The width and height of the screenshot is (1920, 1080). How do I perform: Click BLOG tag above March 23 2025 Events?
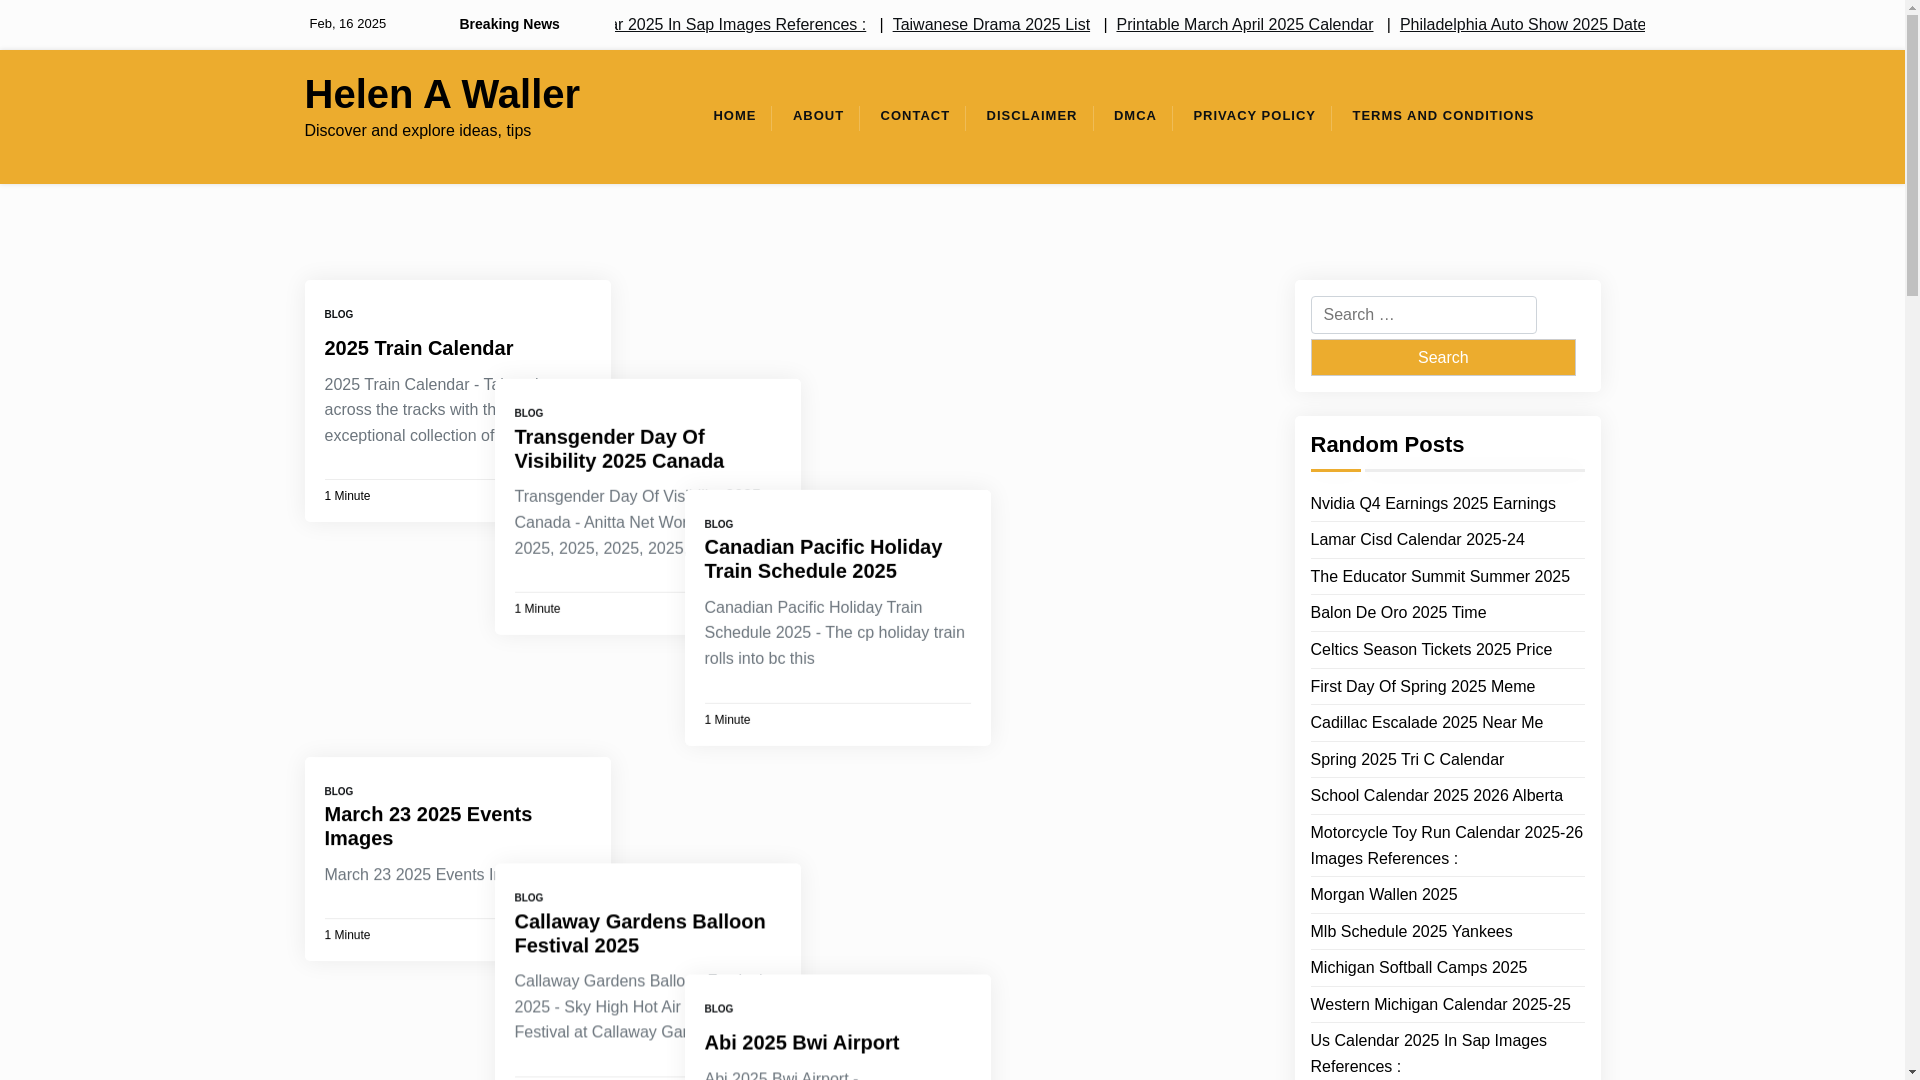pos(338,791)
